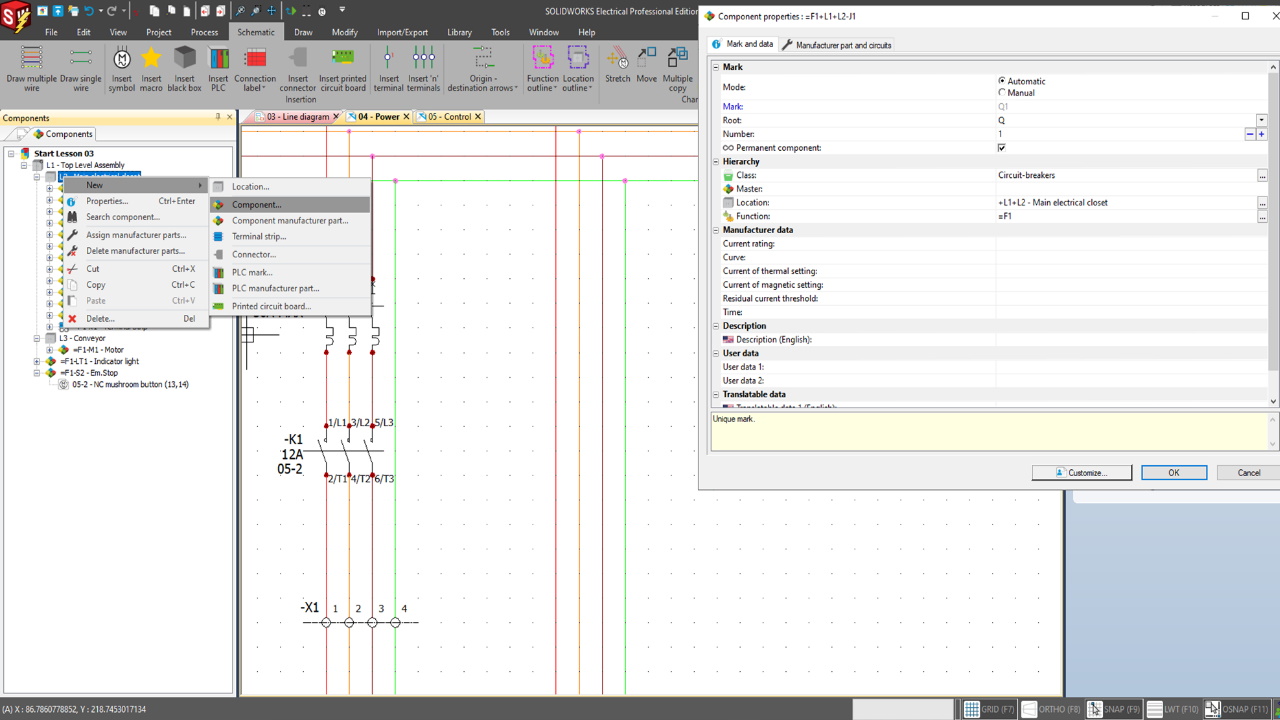Choose Terminal strip... from submenu
1280x720 pixels.
pos(290,236)
